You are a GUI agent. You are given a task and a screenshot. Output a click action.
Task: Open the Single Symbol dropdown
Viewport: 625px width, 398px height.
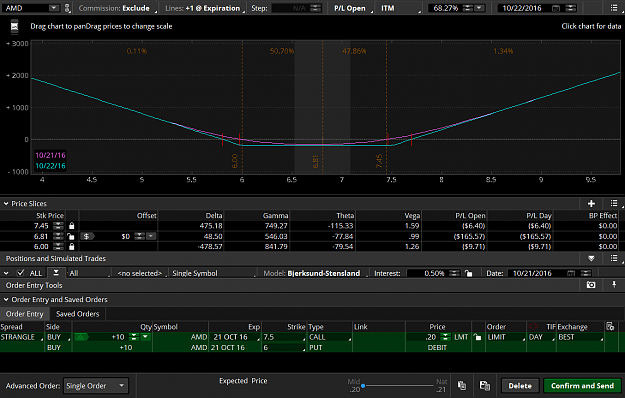[214, 273]
